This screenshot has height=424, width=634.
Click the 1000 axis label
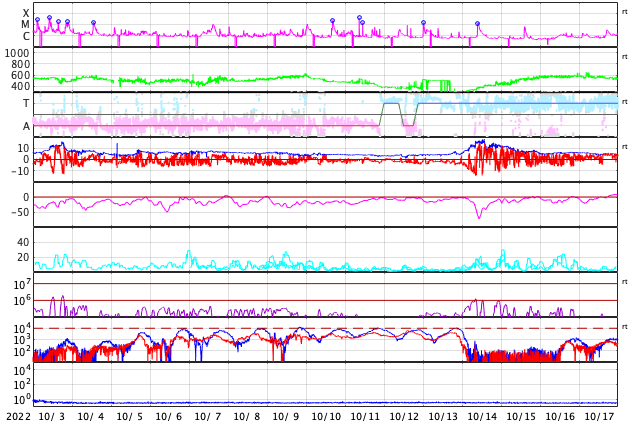coord(17,53)
